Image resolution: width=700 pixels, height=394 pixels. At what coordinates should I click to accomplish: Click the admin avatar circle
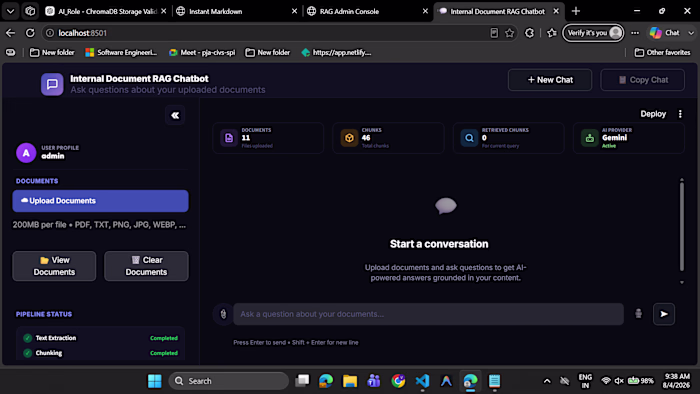point(26,153)
